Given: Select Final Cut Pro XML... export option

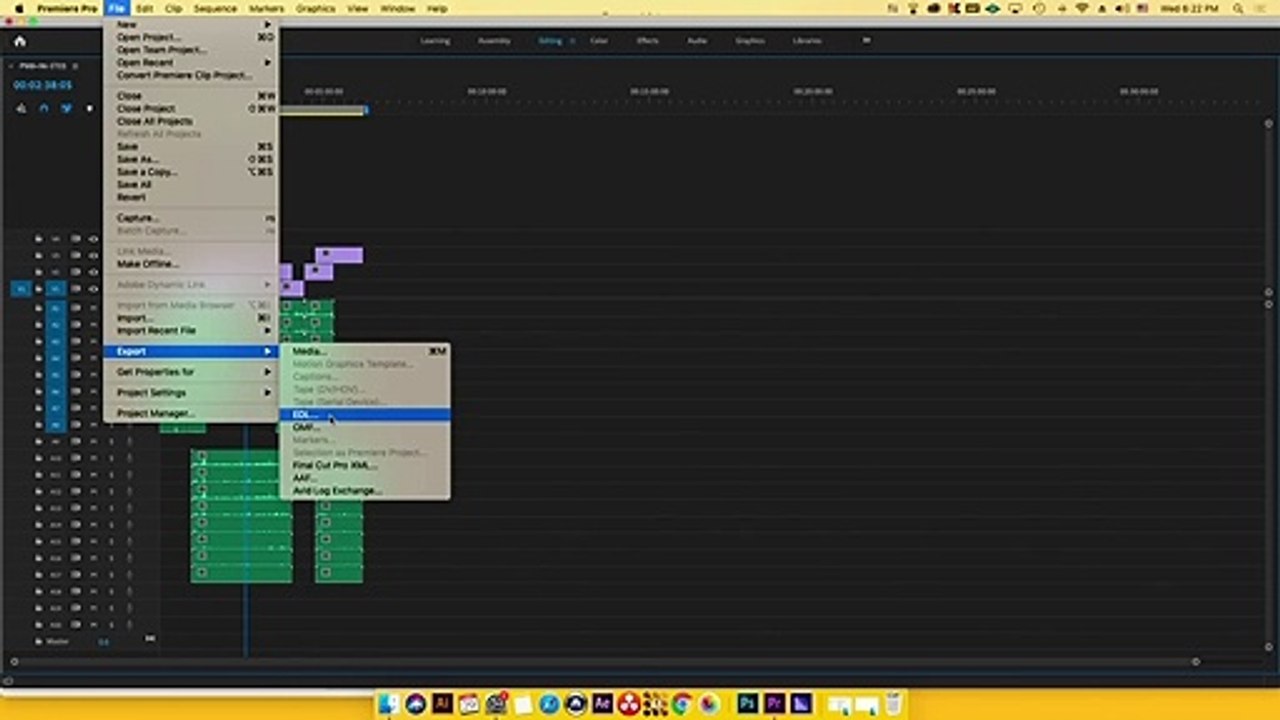Looking at the screenshot, I should [x=364, y=465].
